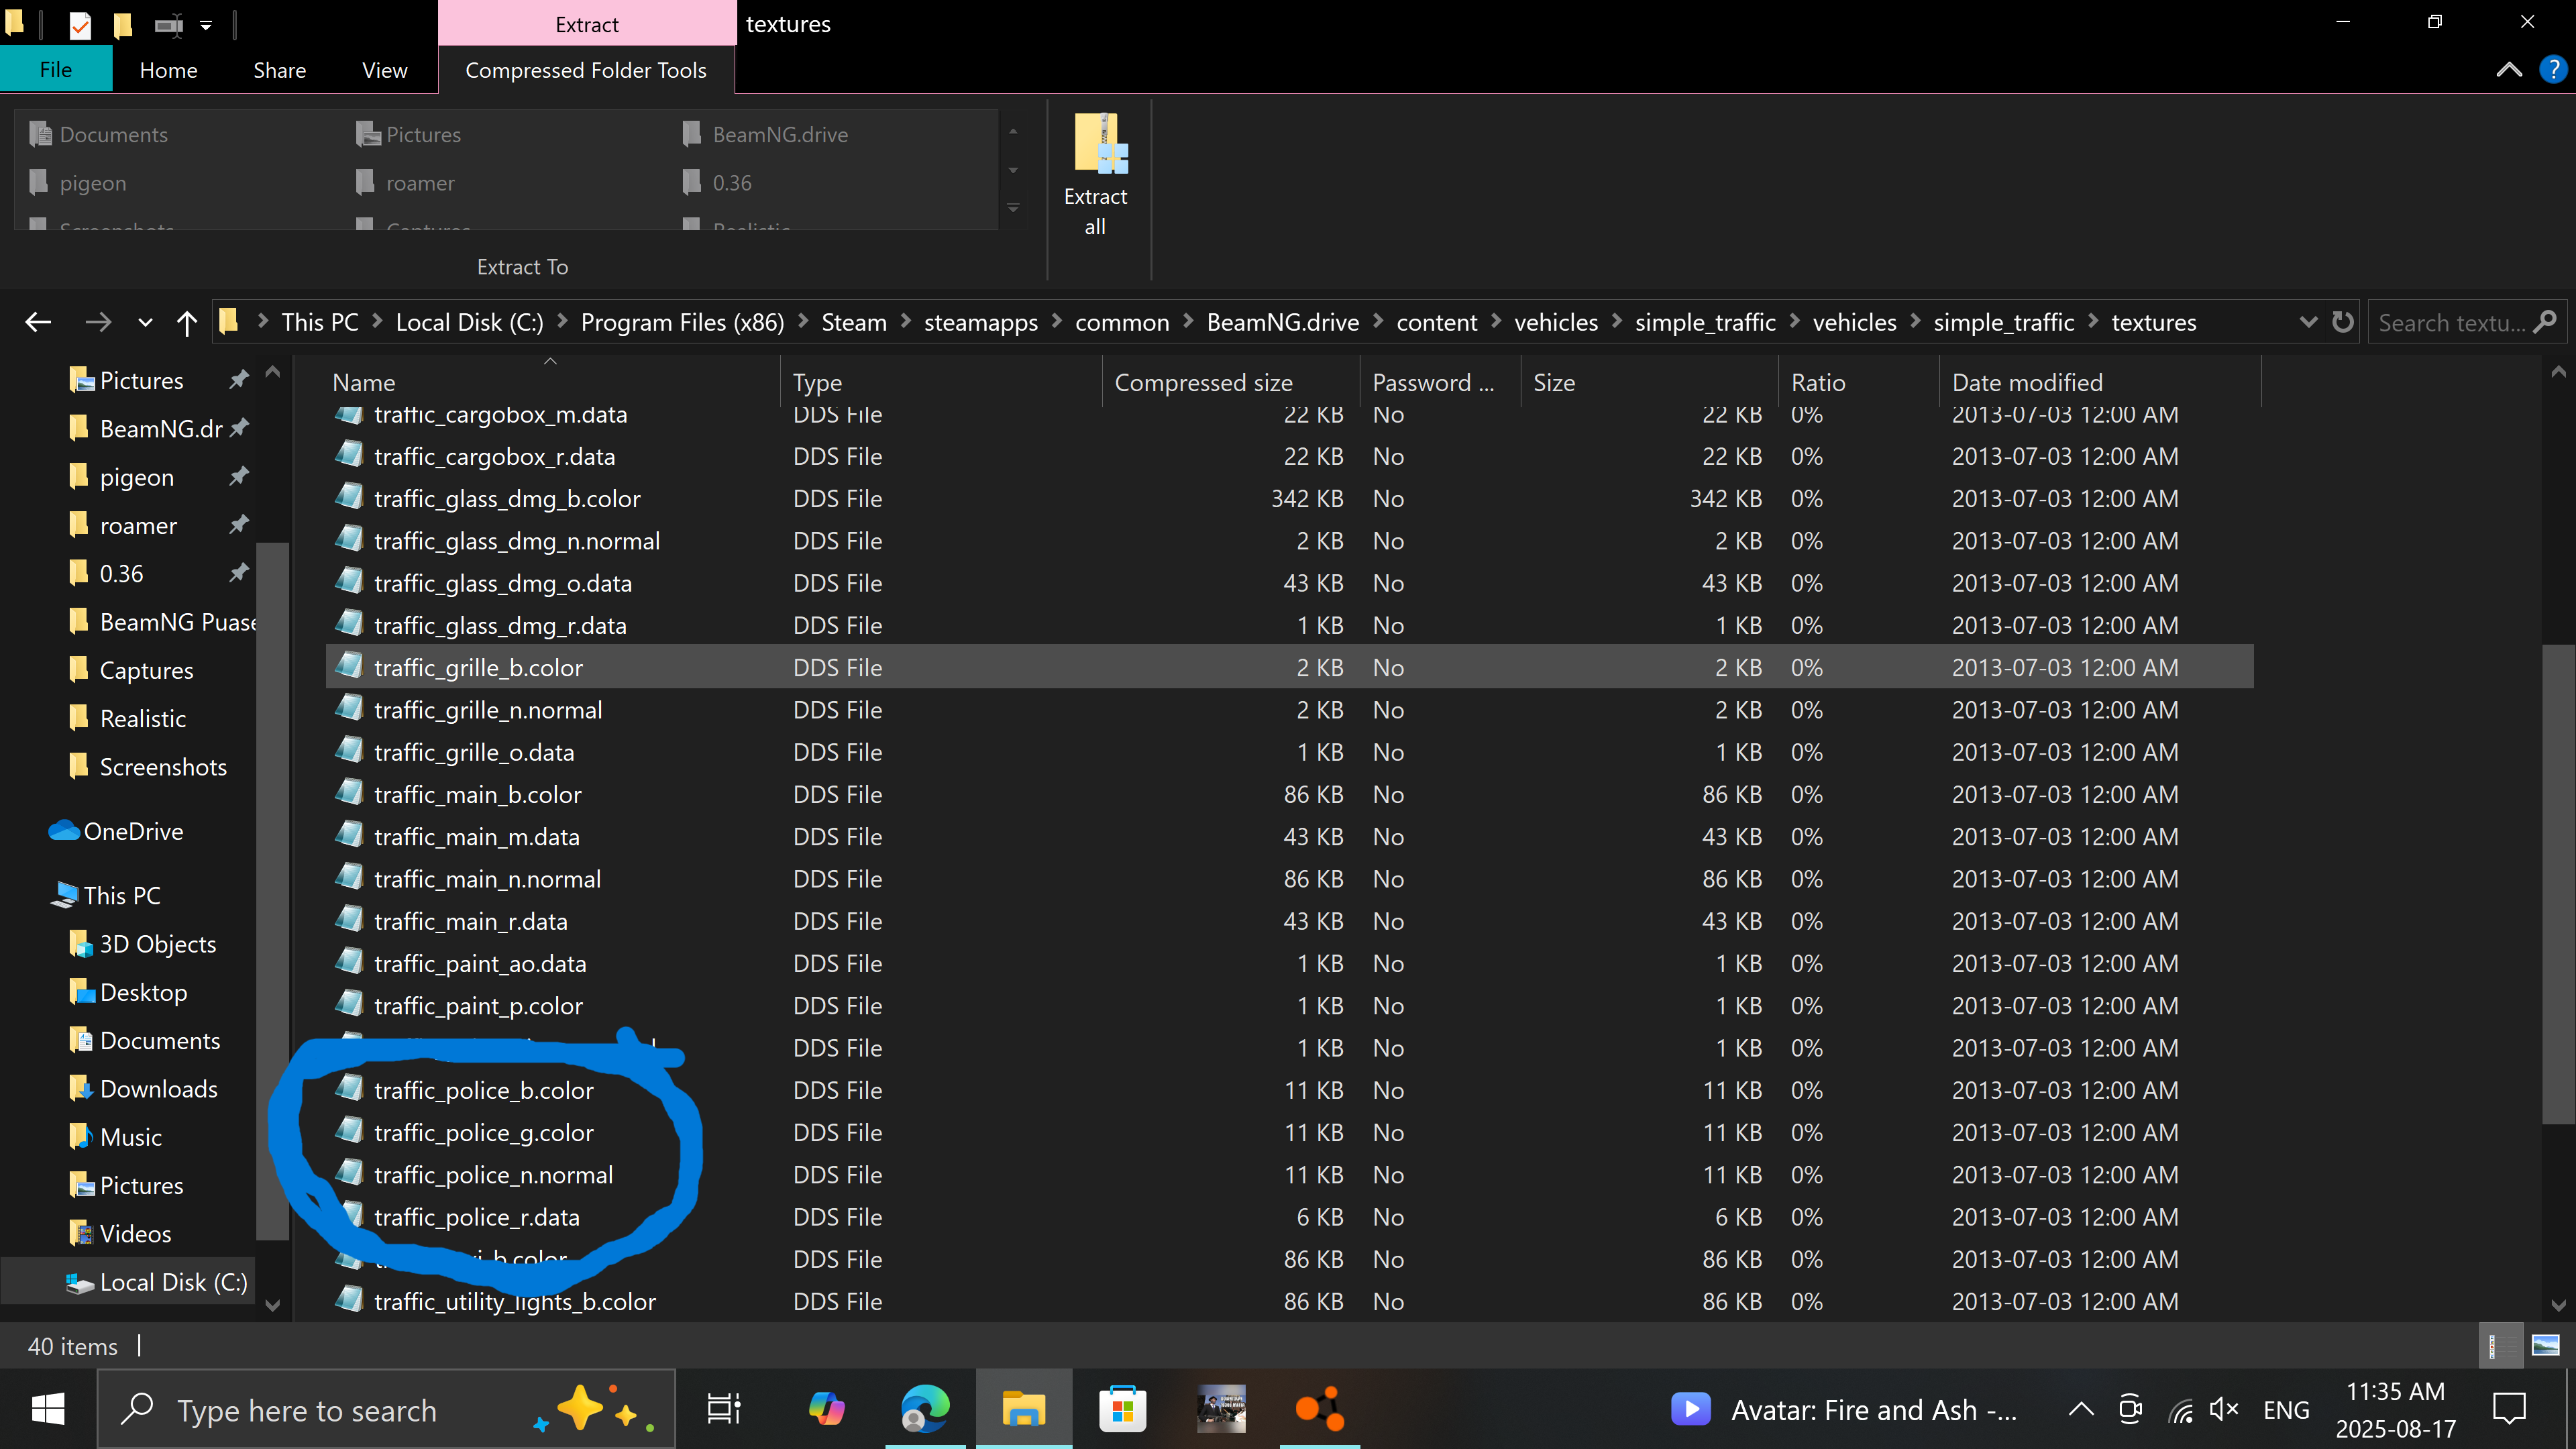
Task: Click the traffic_police_b.color file icon
Action: coord(349,1088)
